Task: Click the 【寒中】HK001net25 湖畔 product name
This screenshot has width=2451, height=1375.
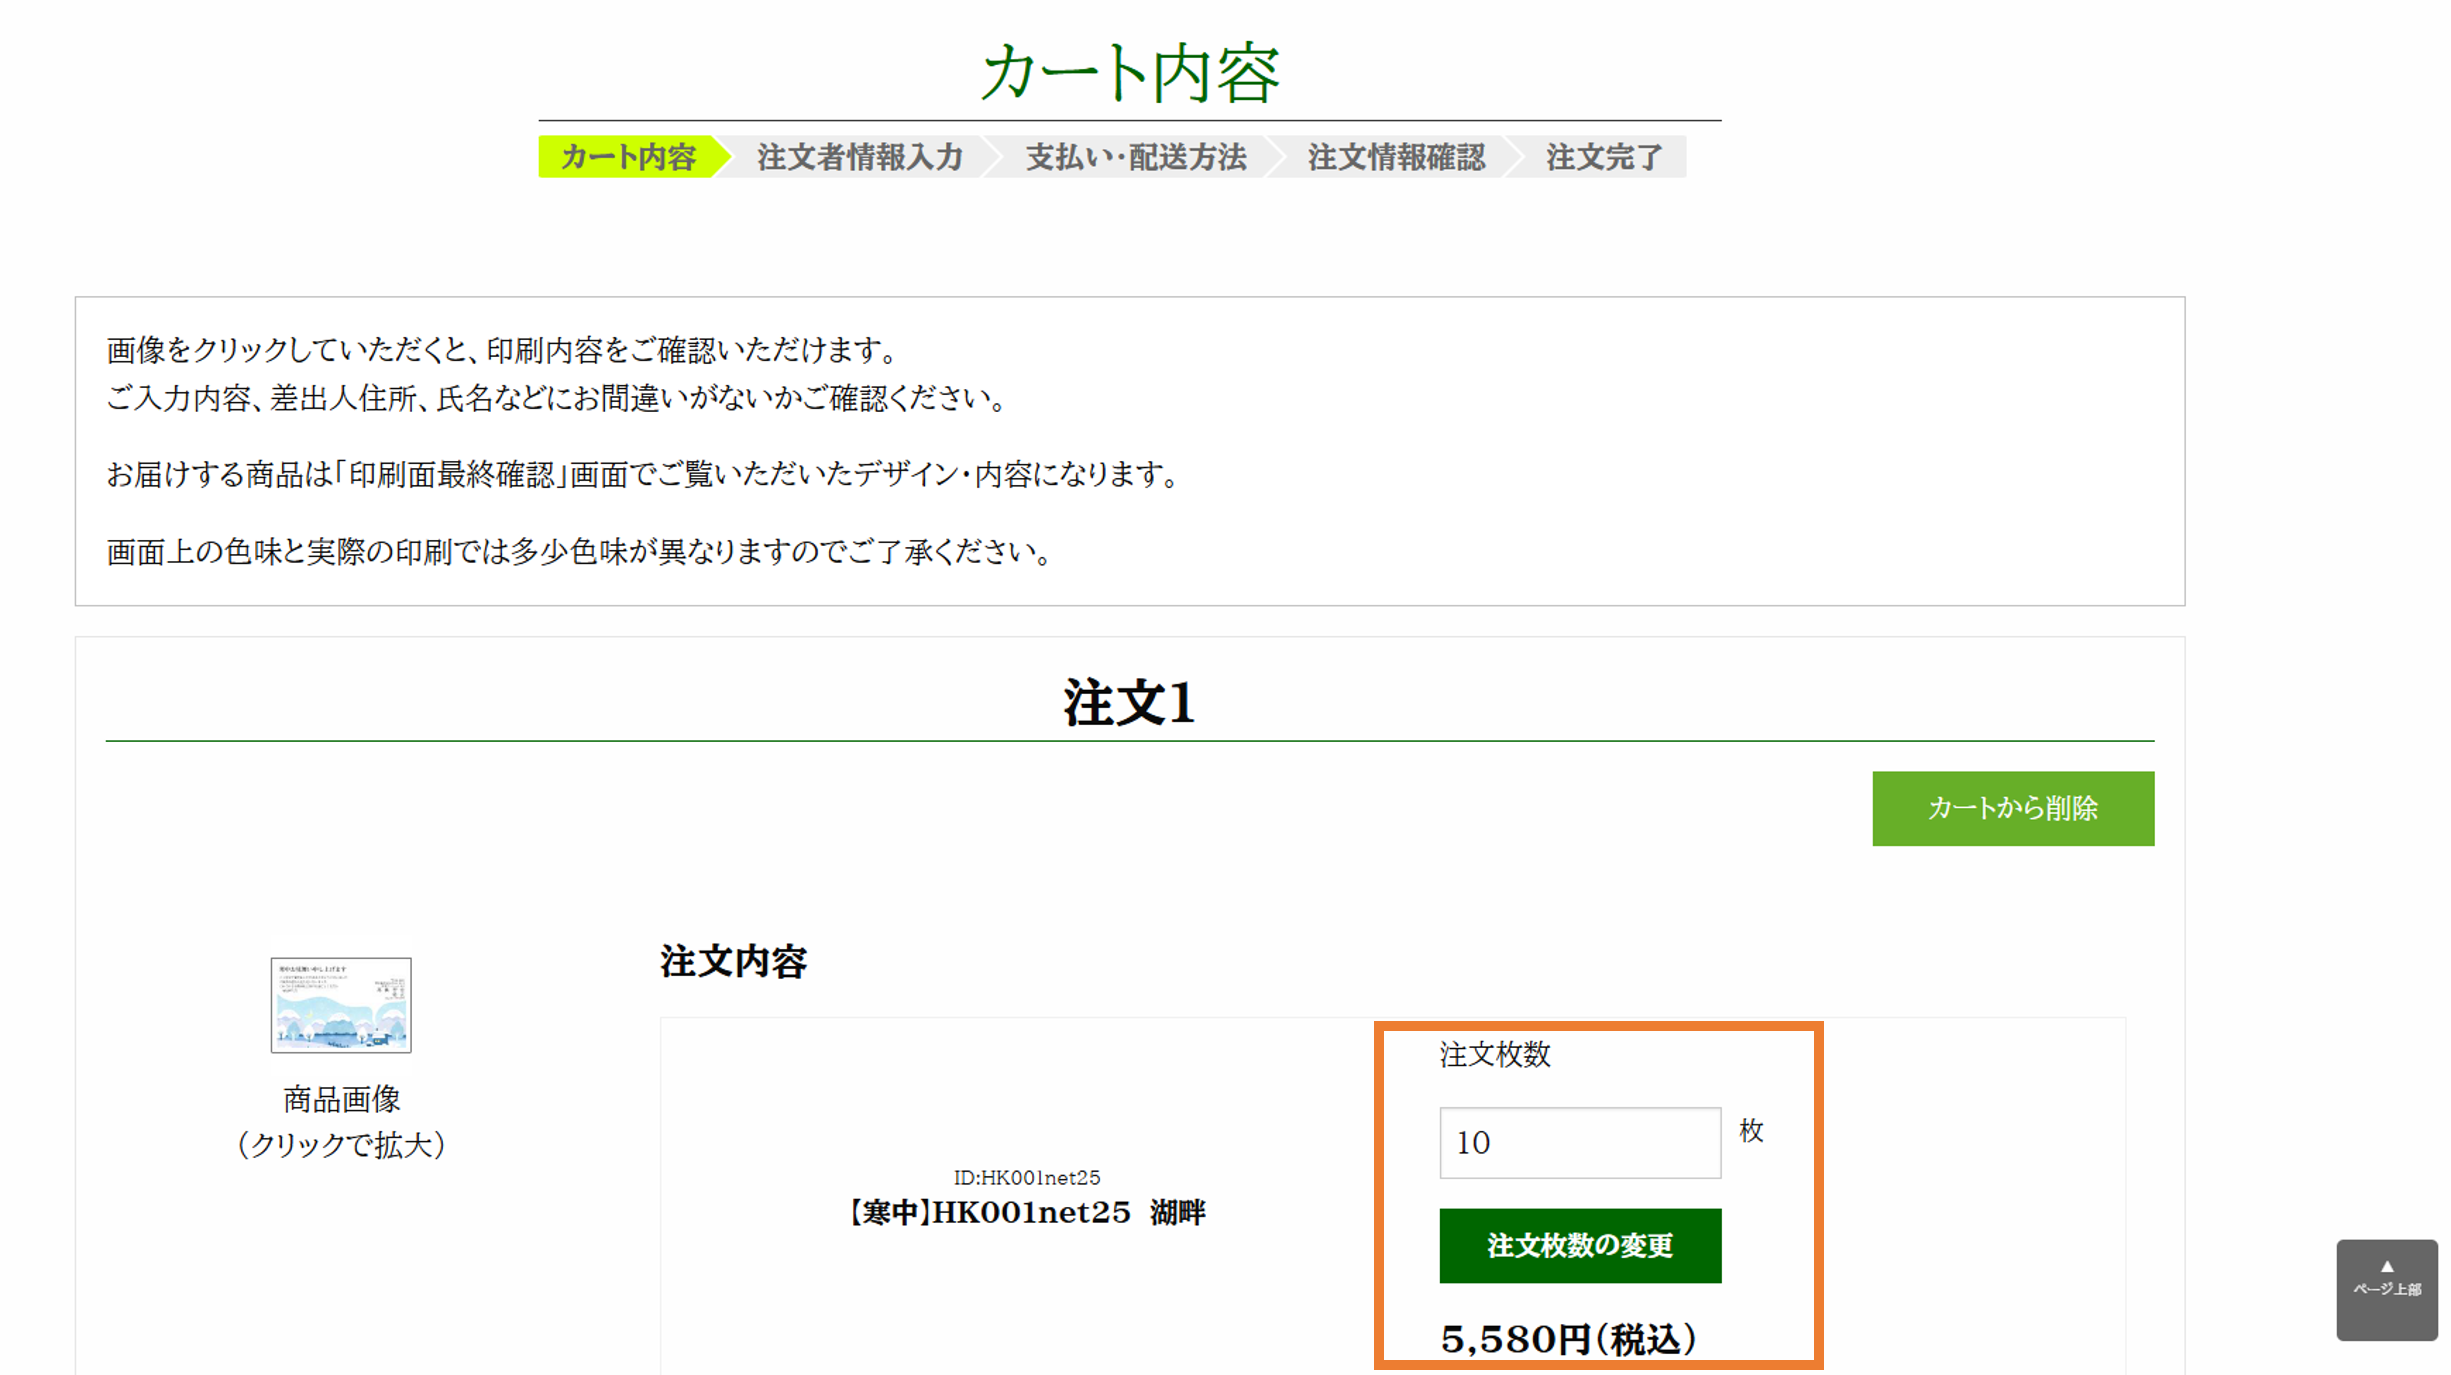Action: (1027, 1214)
